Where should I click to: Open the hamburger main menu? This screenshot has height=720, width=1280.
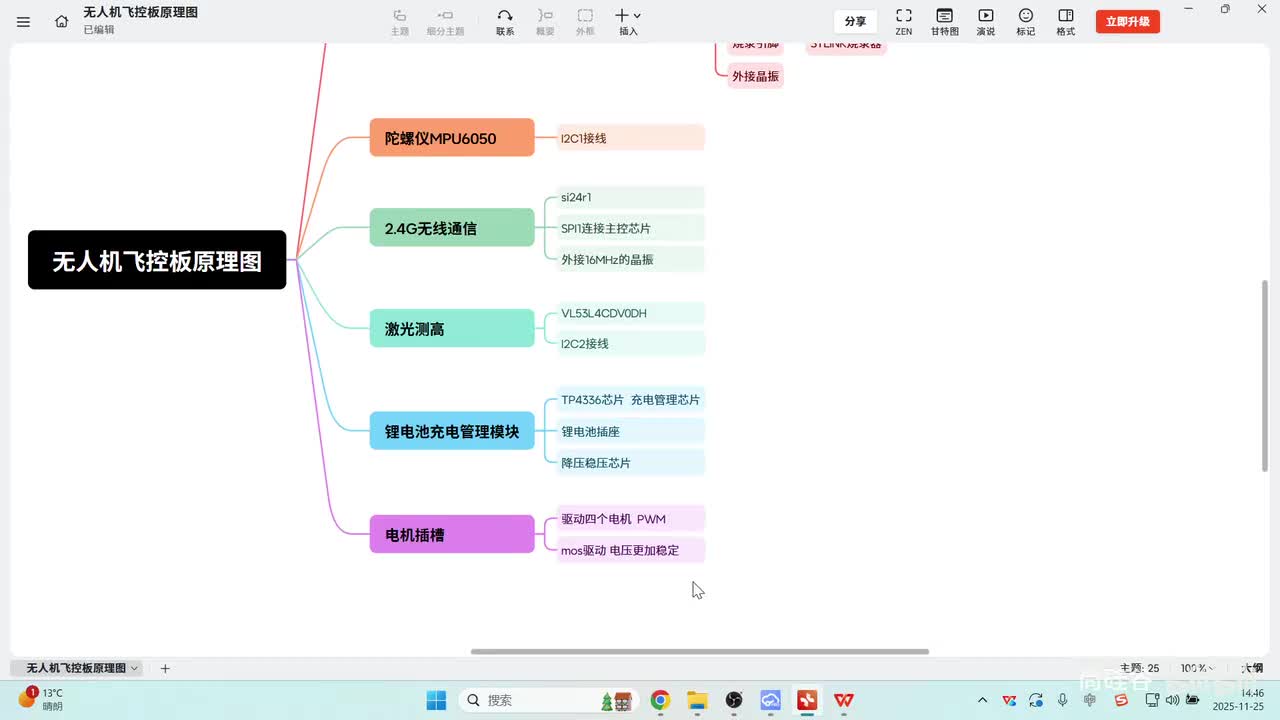[23, 21]
